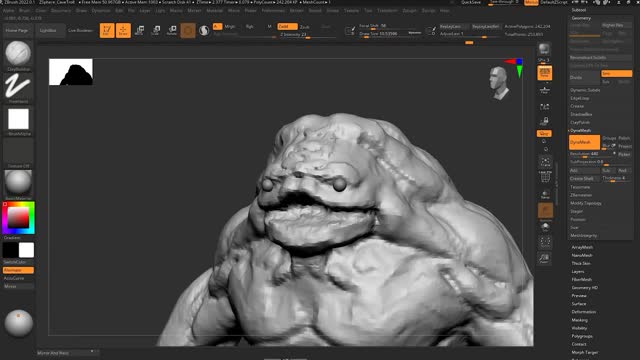The width and height of the screenshot is (640, 360).
Task: Open the Material menu
Action: 215,11
